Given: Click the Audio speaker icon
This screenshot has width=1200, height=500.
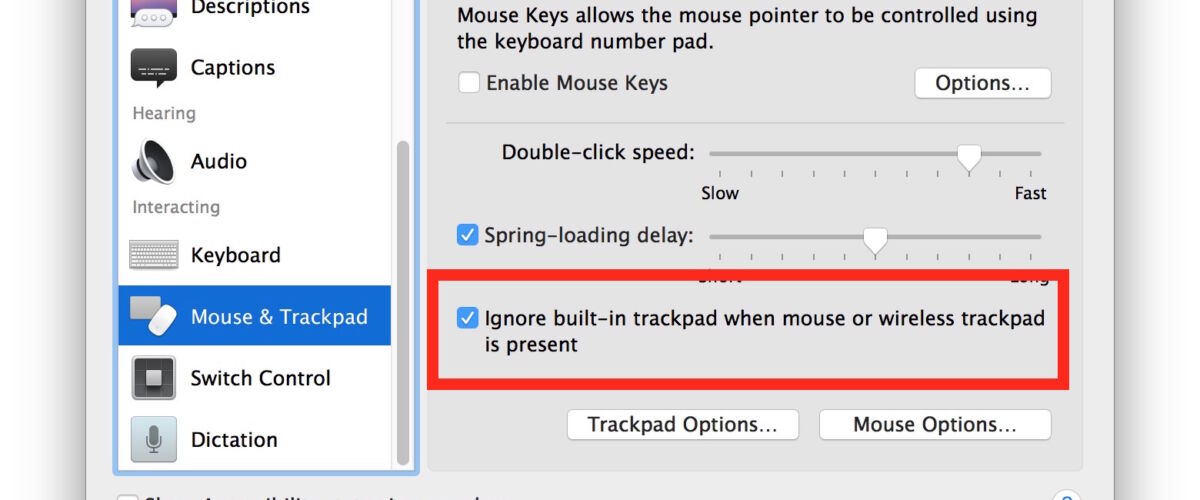Looking at the screenshot, I should (x=153, y=161).
